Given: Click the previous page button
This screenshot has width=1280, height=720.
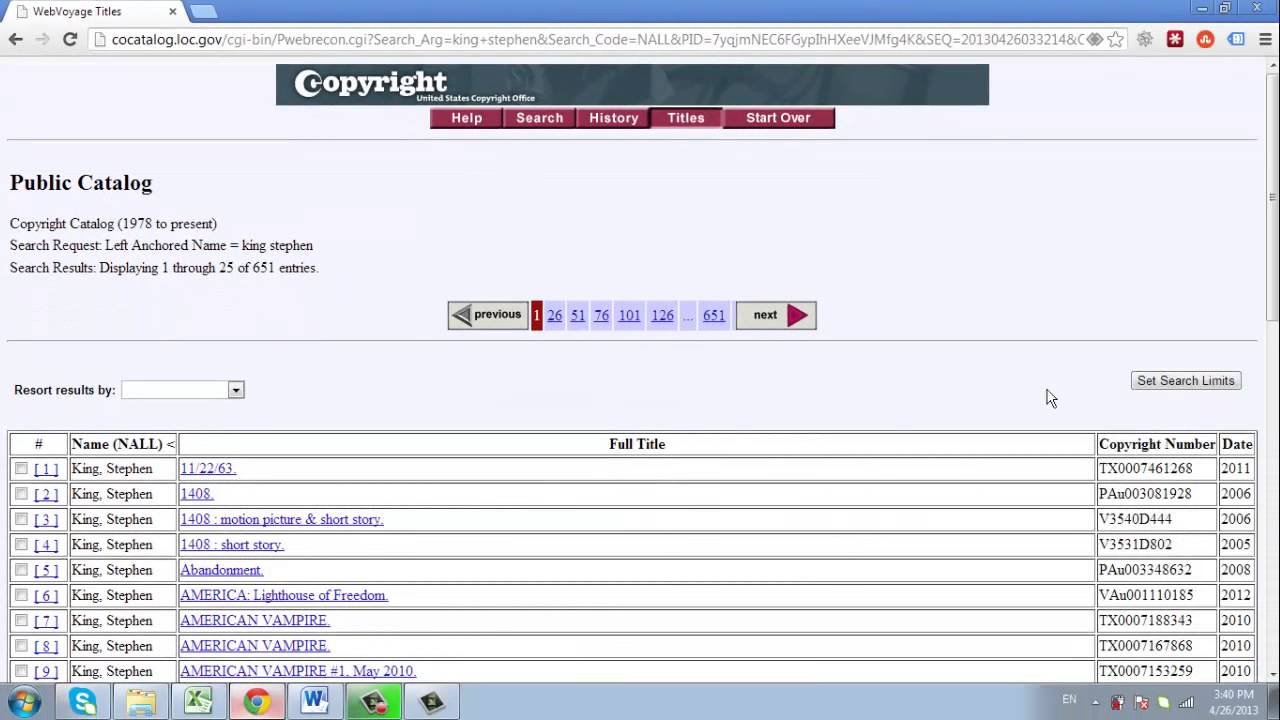Looking at the screenshot, I should (x=488, y=315).
